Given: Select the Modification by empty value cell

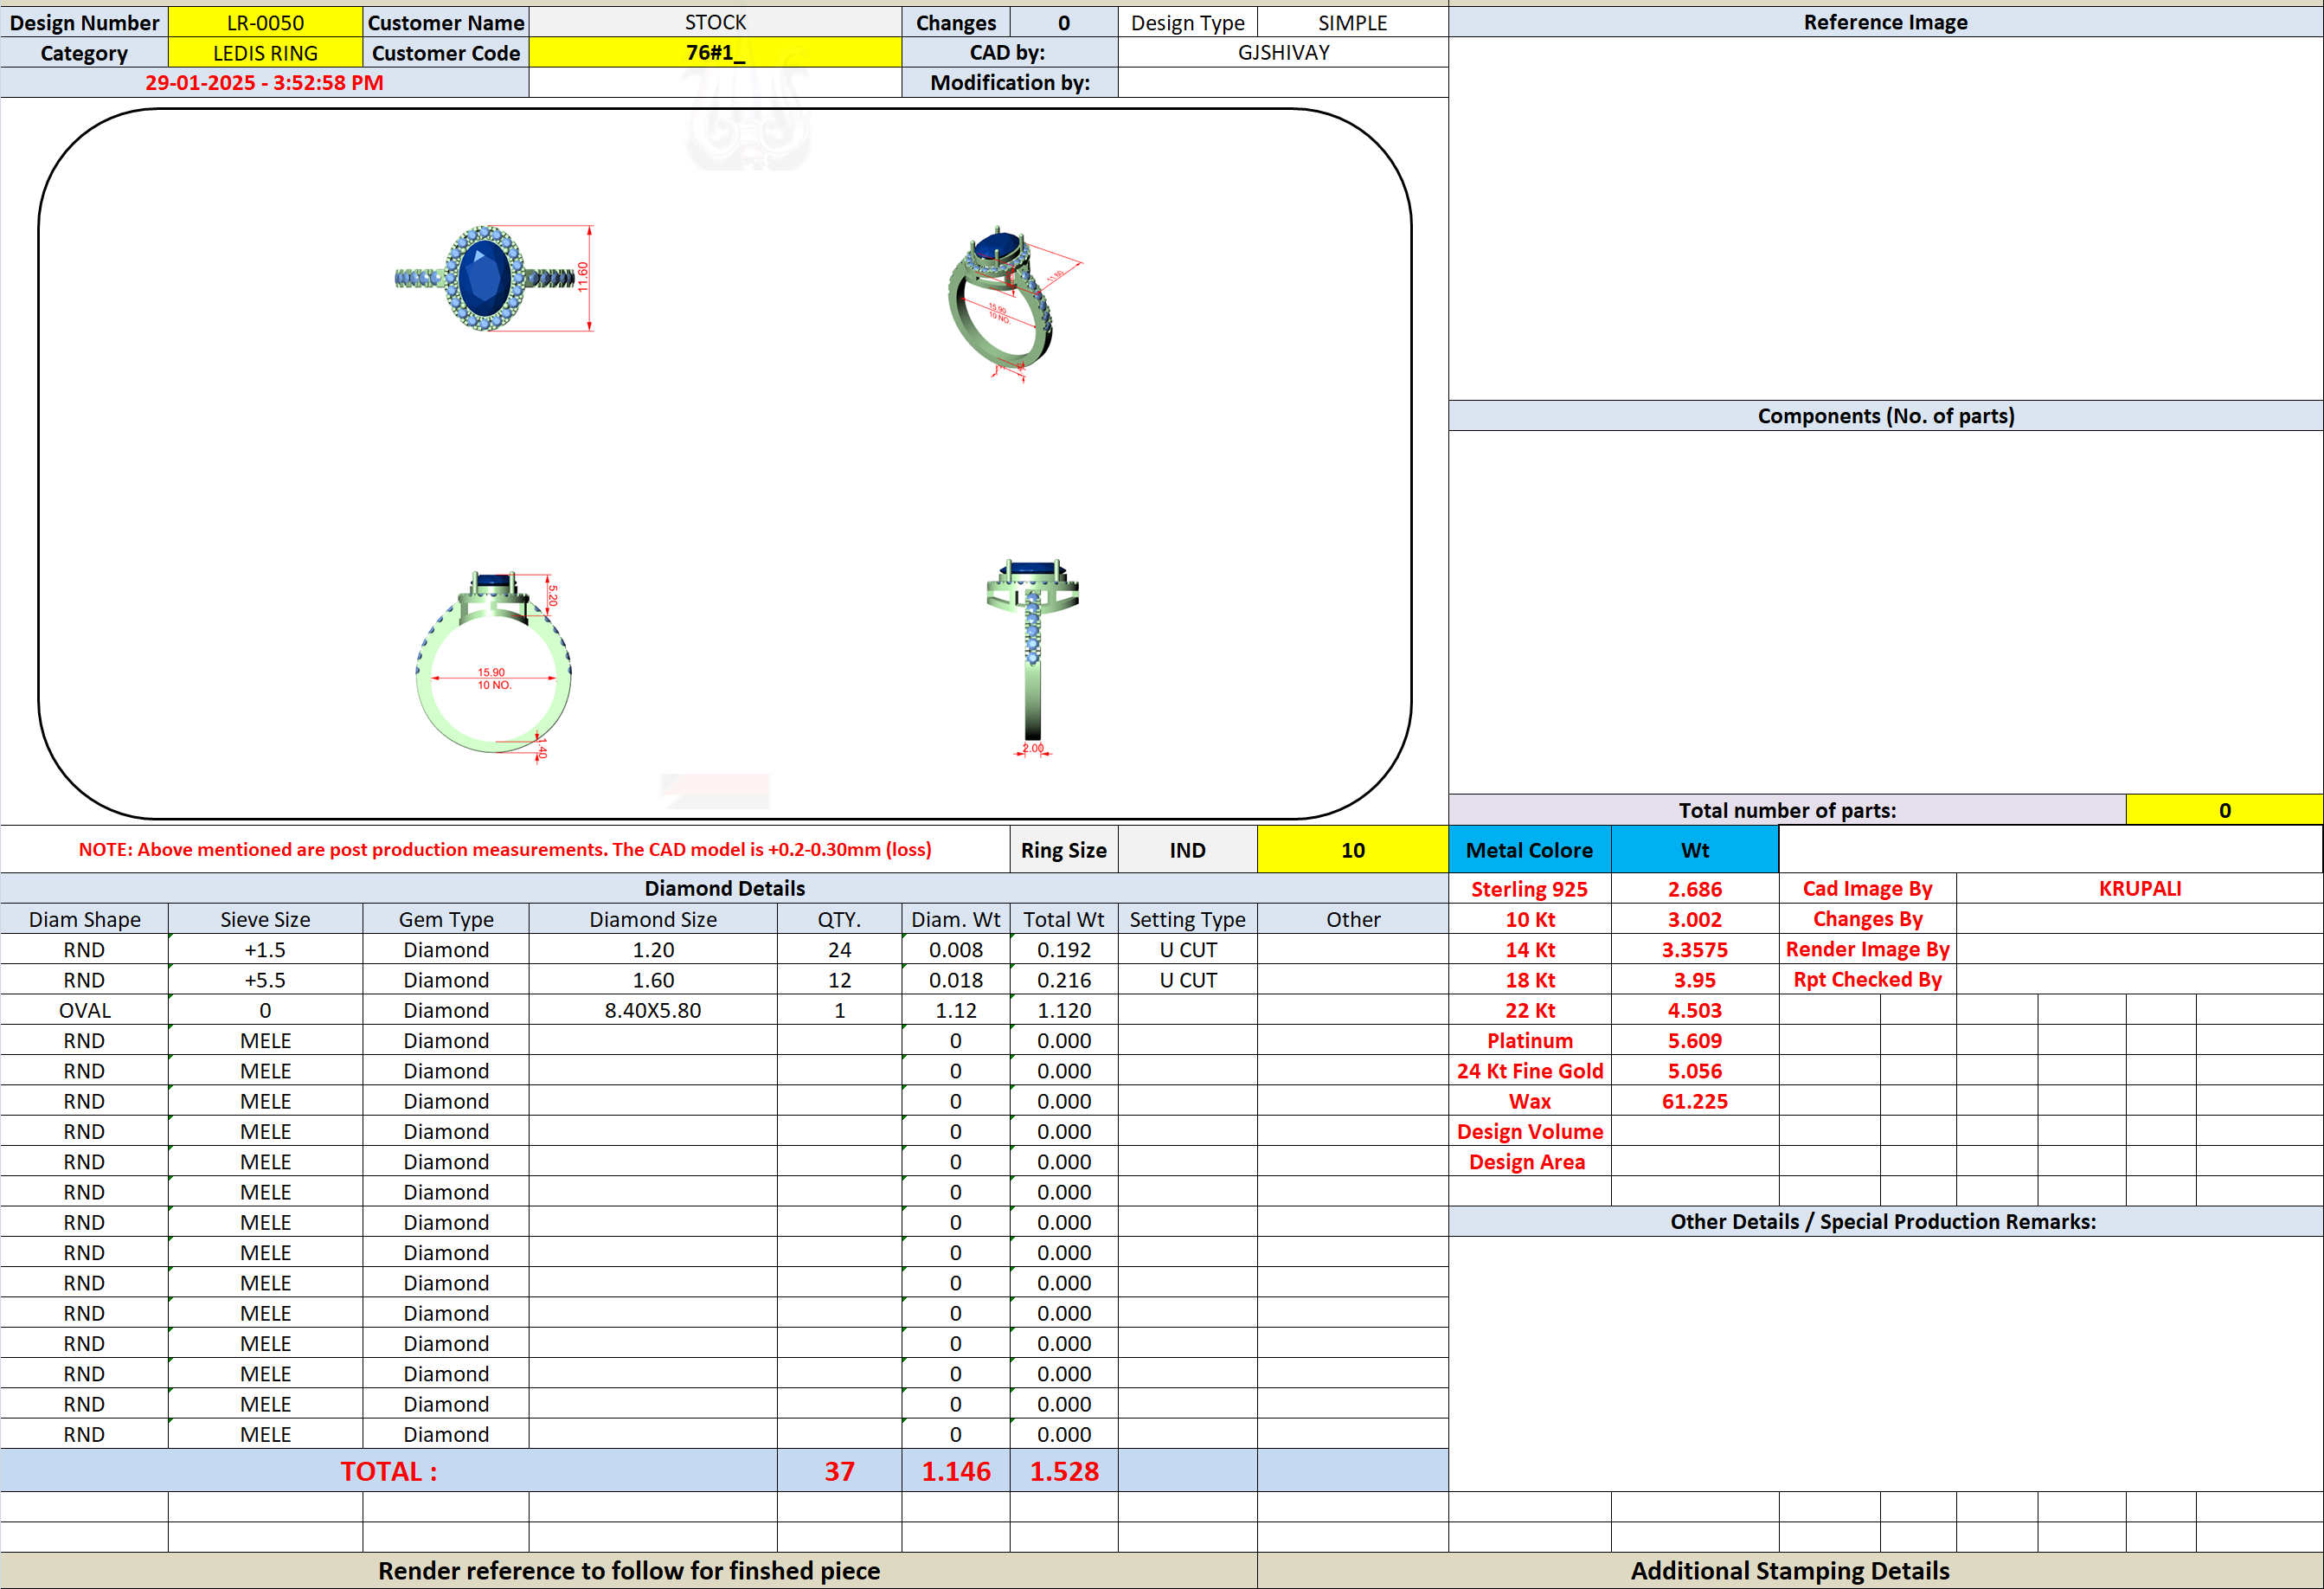Looking at the screenshot, I should [x=1283, y=83].
